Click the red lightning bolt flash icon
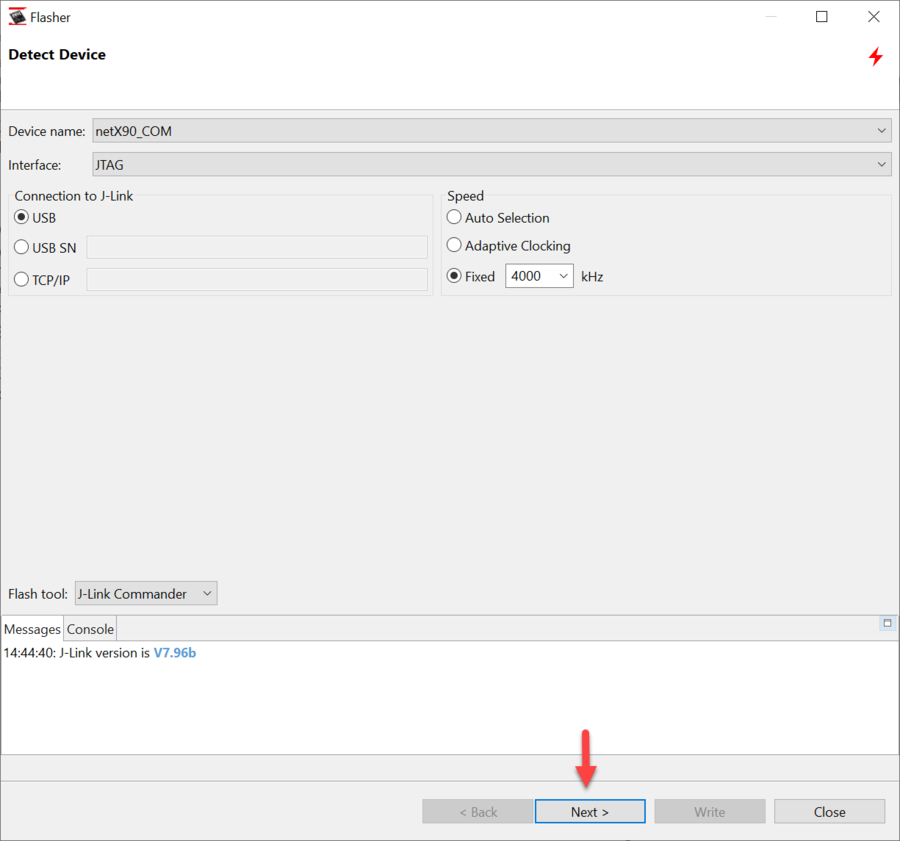The width and height of the screenshot is (900, 841). point(875,56)
